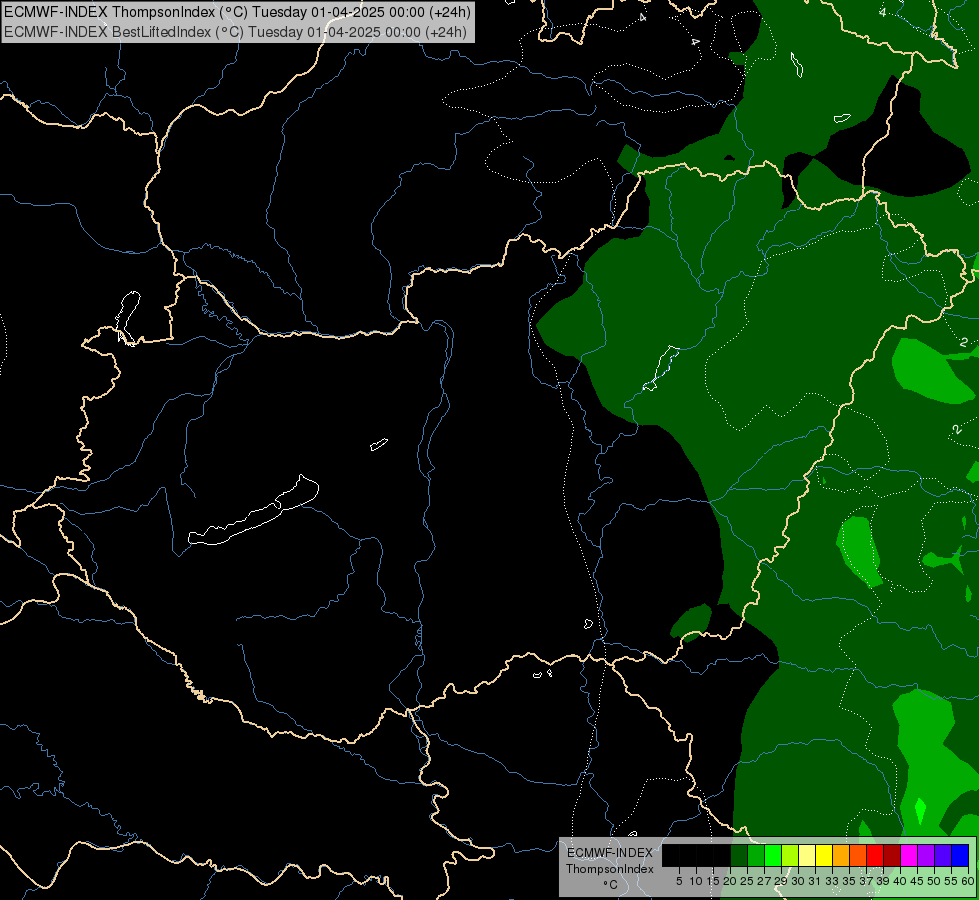Image resolution: width=979 pixels, height=900 pixels.
Task: Click the legend scale value 50
Action: click(934, 881)
